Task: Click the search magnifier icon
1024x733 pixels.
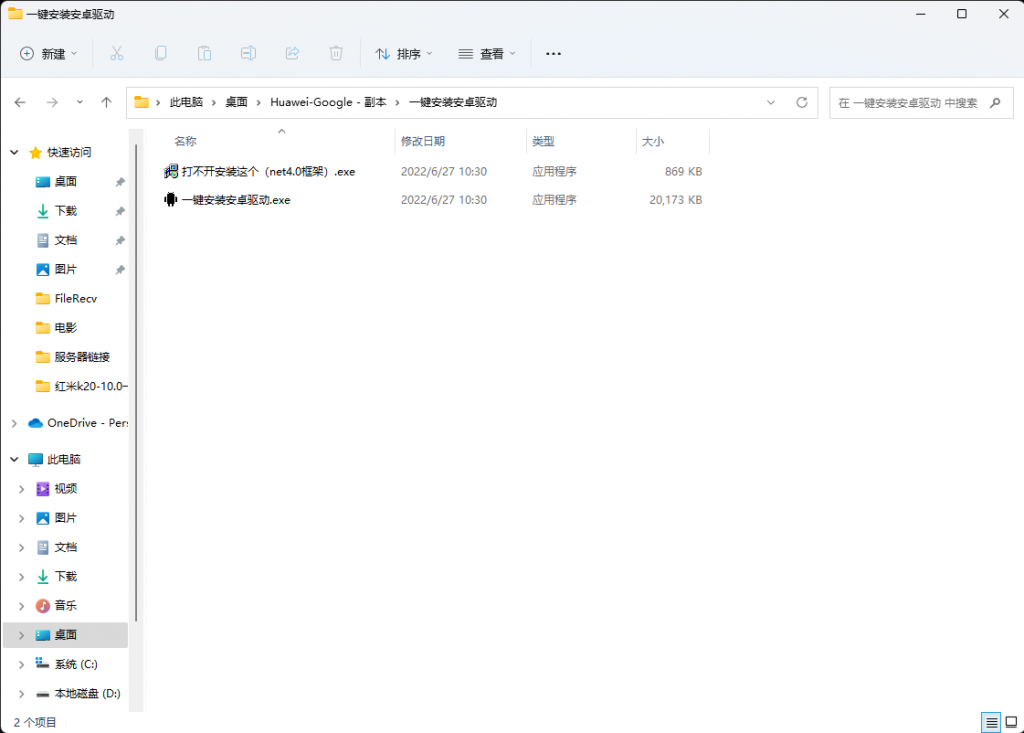Action: click(x=995, y=103)
